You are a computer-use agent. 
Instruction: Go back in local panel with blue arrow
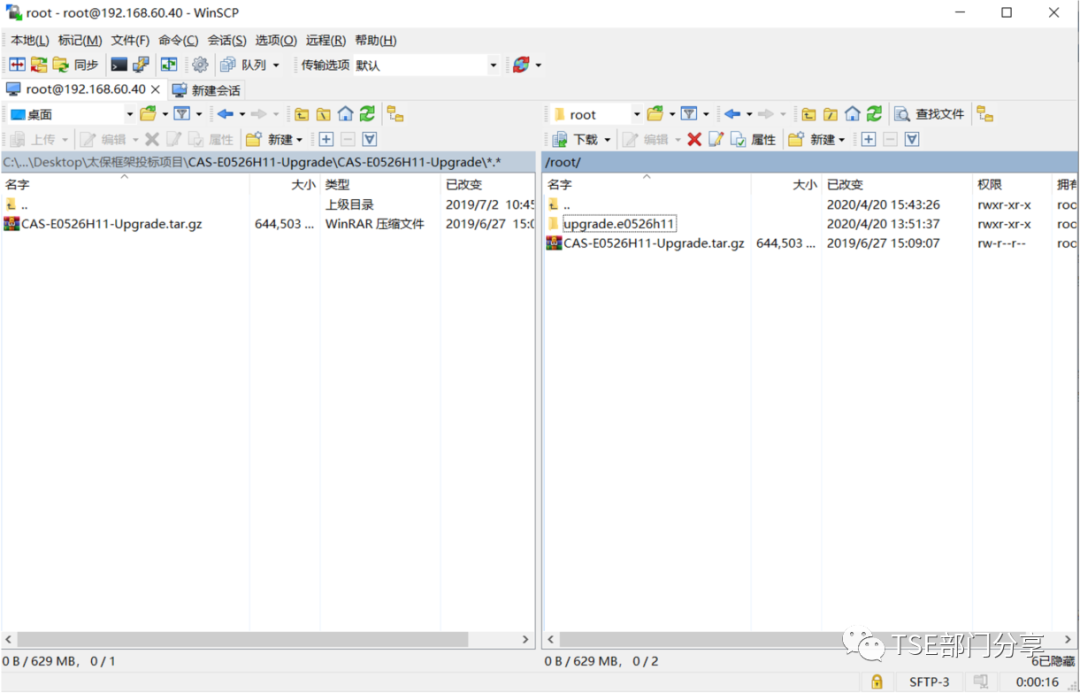tap(225, 114)
